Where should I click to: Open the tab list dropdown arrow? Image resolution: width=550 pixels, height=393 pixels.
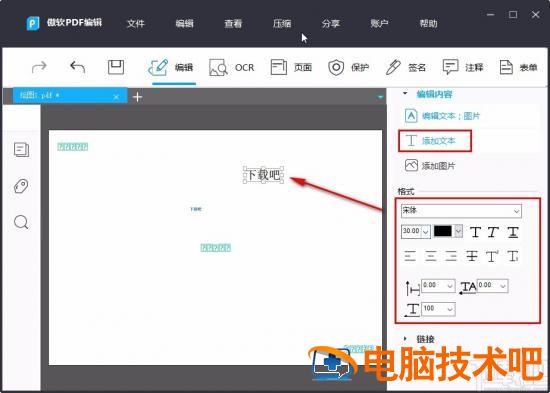click(381, 97)
